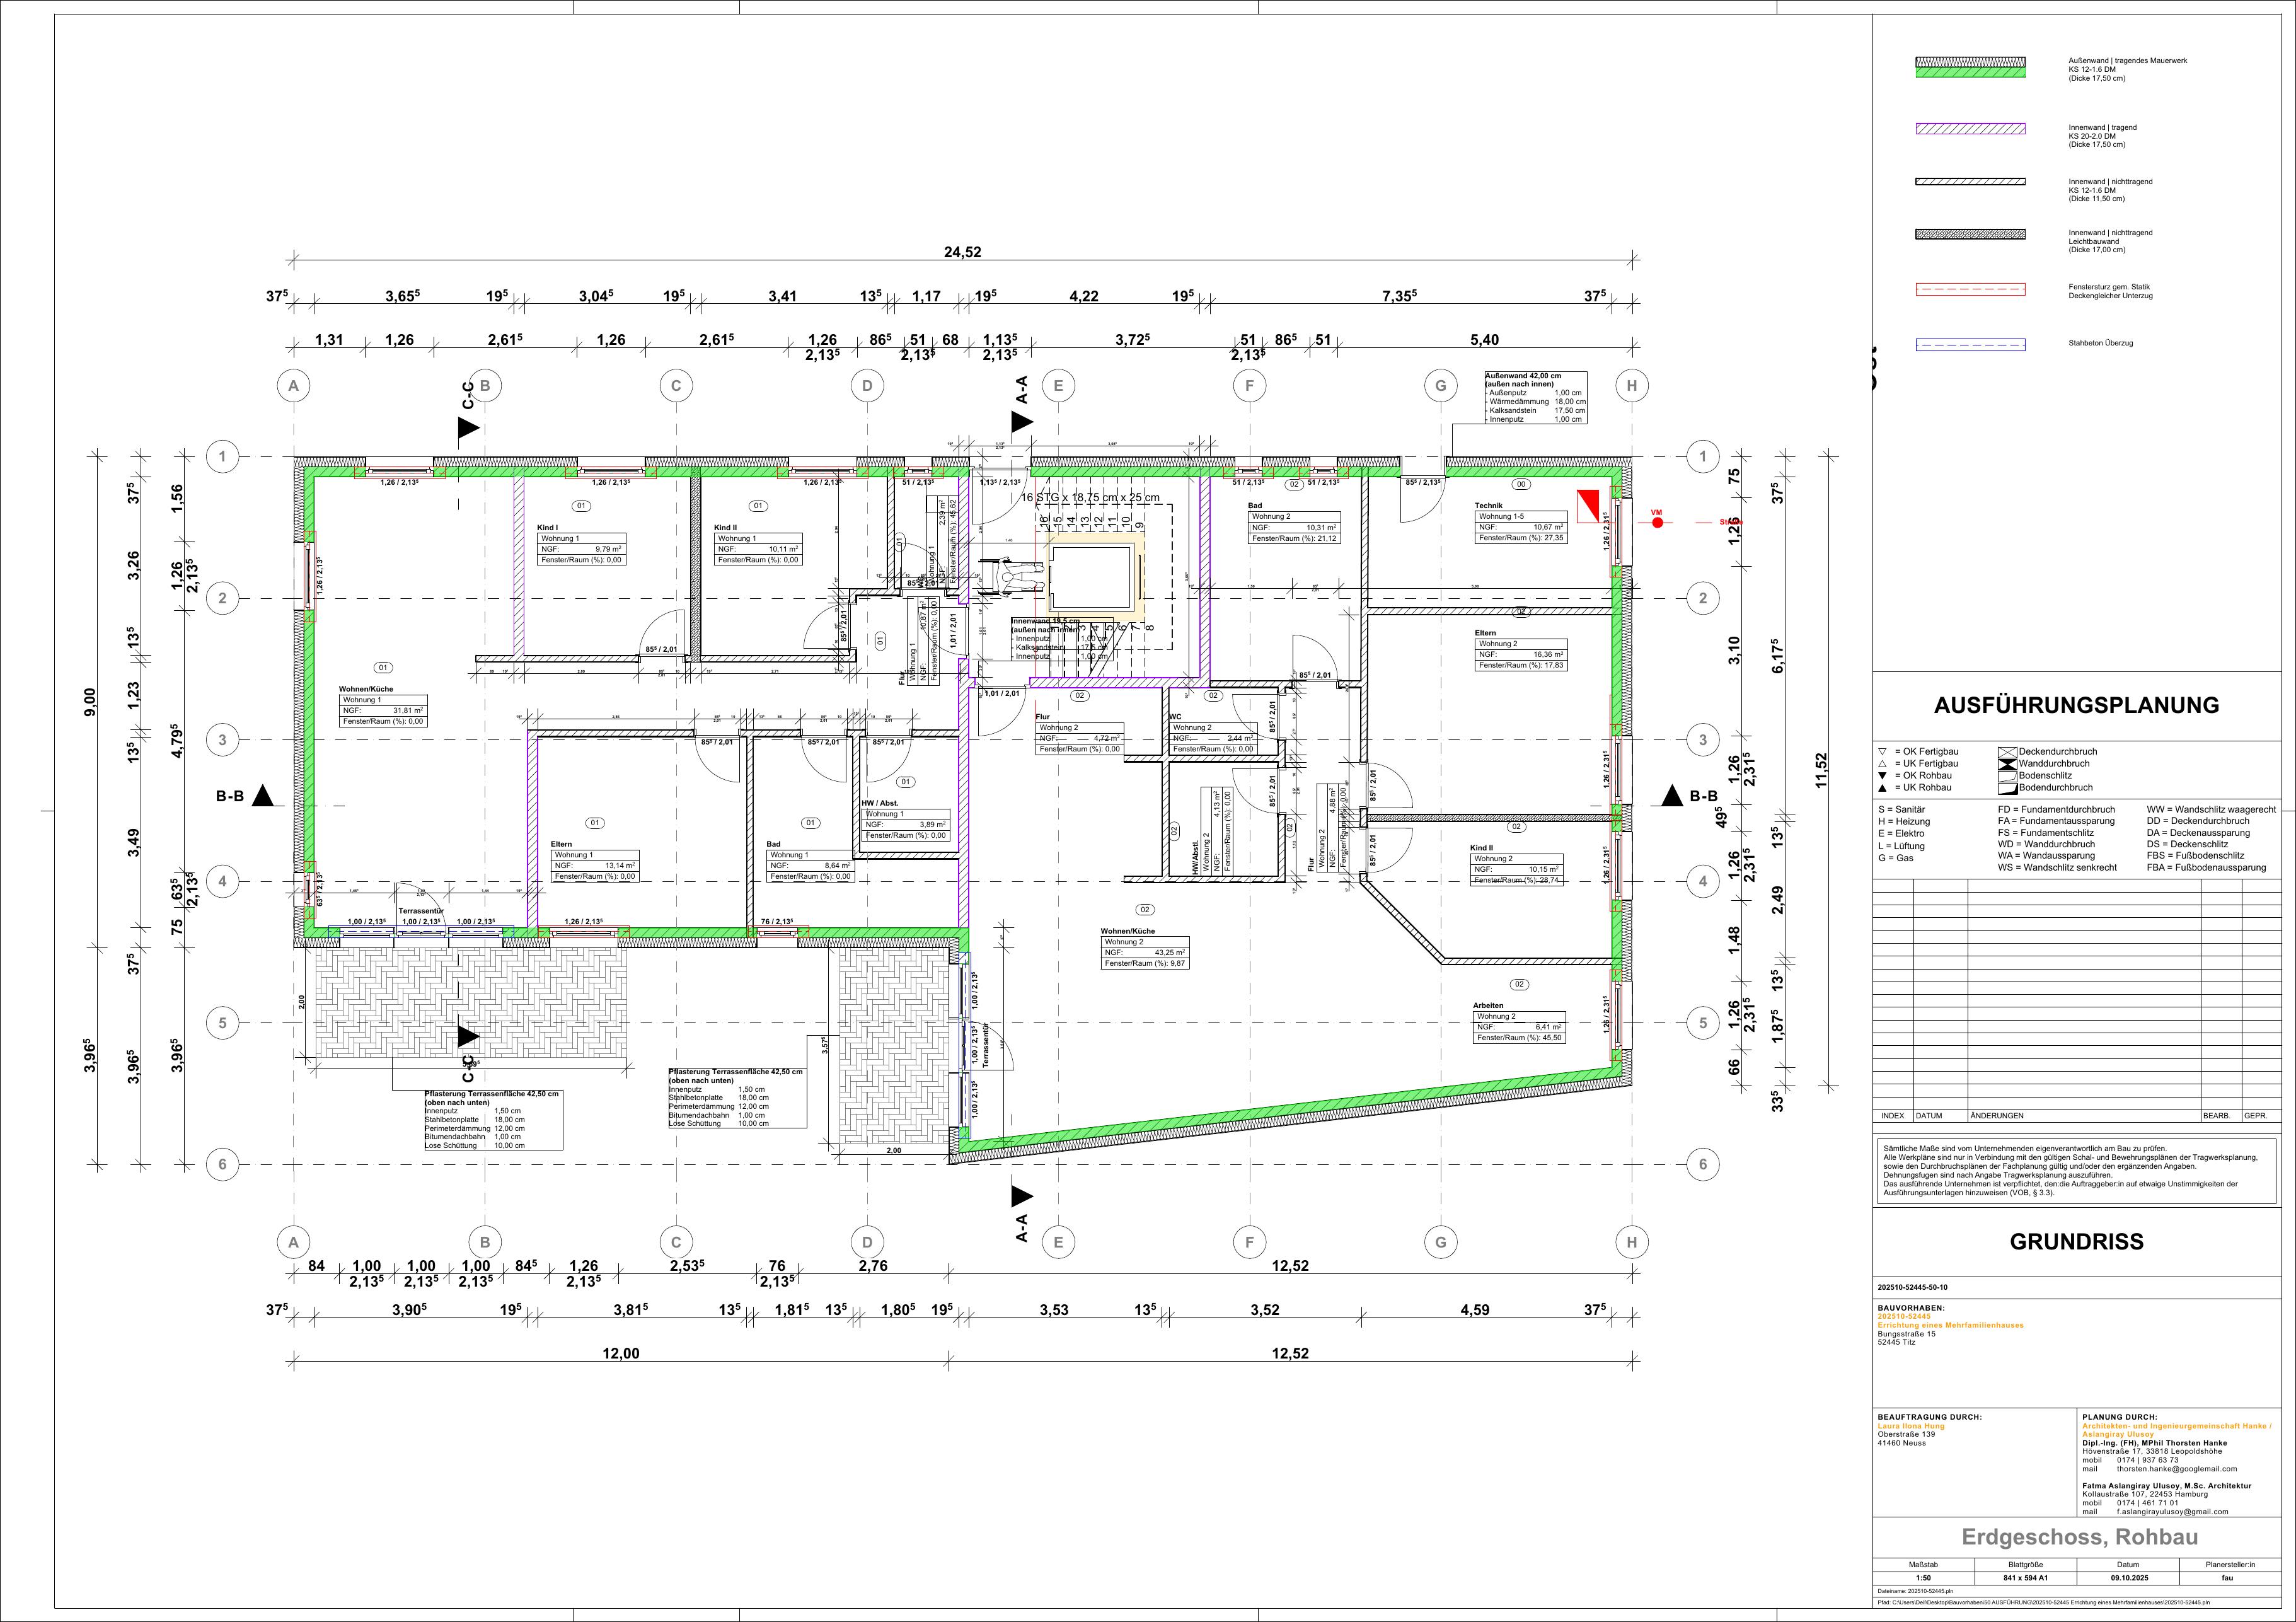This screenshot has width=2296, height=1622.
Task: Click the orange 'Laura Ilona Hung' name
Action: point(1911,1426)
